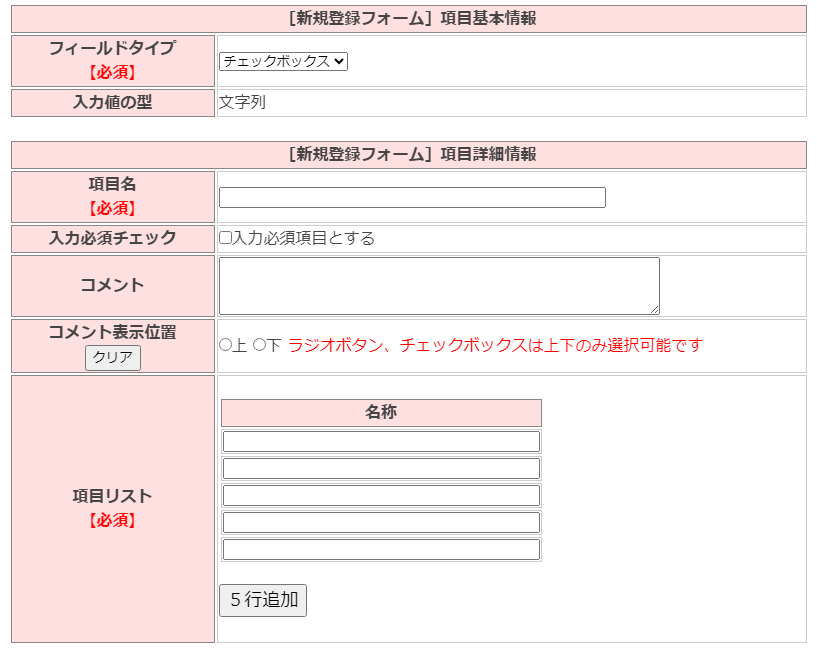This screenshot has width=817, height=651.
Task: Click the fourth 名称 input row
Action: [381, 522]
